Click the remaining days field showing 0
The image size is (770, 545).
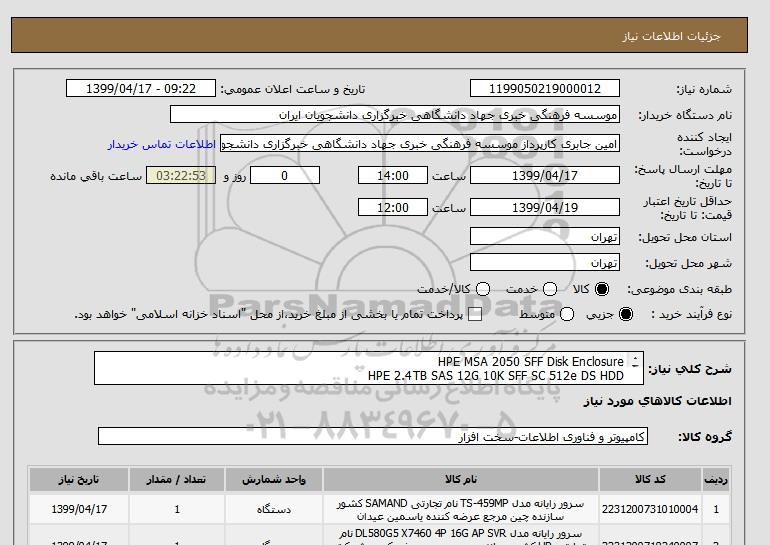(x=285, y=175)
